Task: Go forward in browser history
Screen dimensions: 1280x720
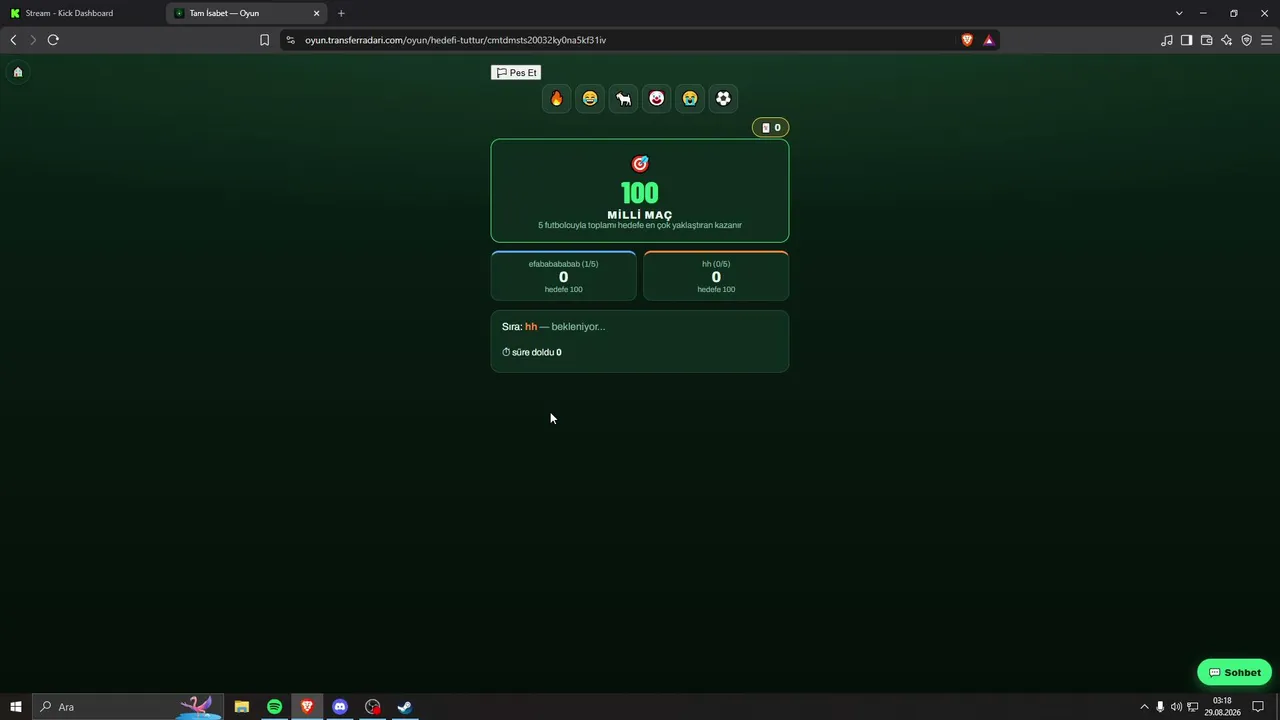Action: pyautogui.click(x=33, y=40)
